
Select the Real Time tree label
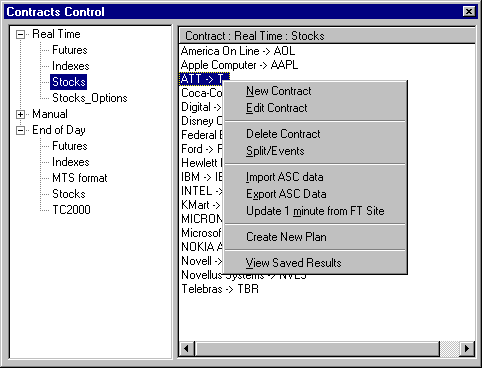point(56,34)
